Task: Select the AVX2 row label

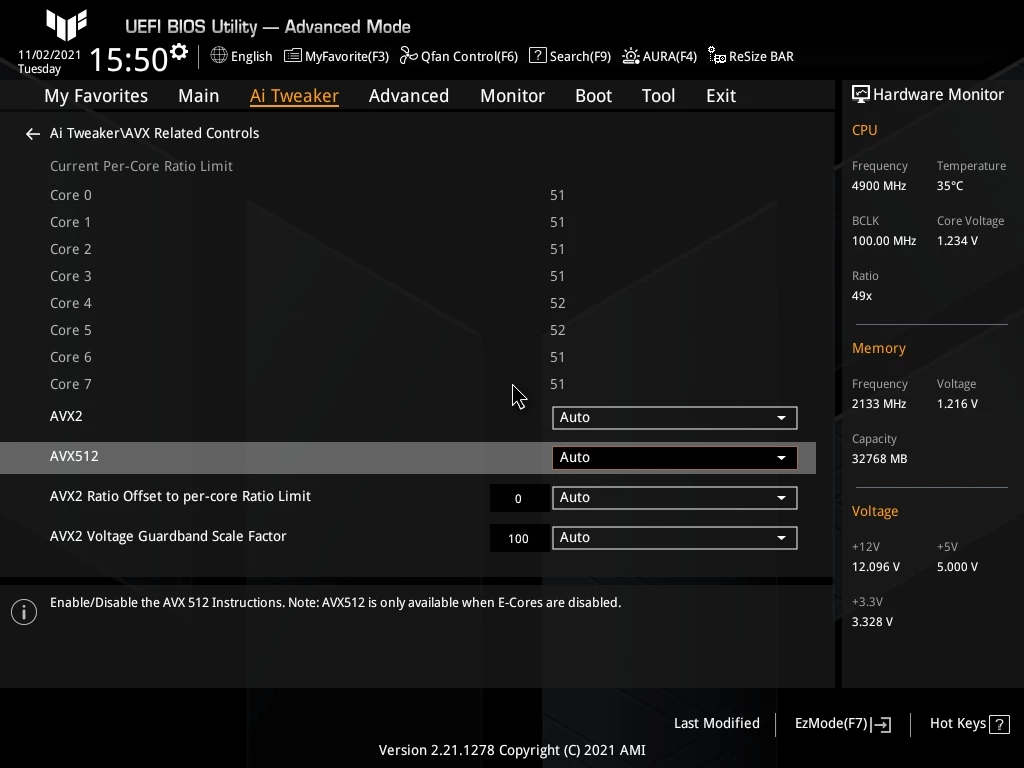Action: [66, 417]
